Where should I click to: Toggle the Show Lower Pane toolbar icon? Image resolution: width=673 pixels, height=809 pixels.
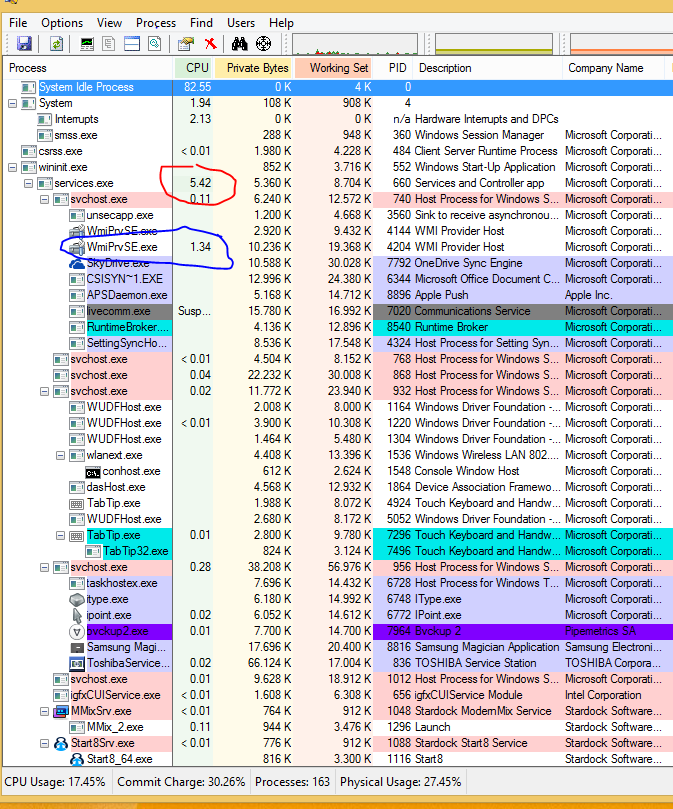(x=132, y=44)
